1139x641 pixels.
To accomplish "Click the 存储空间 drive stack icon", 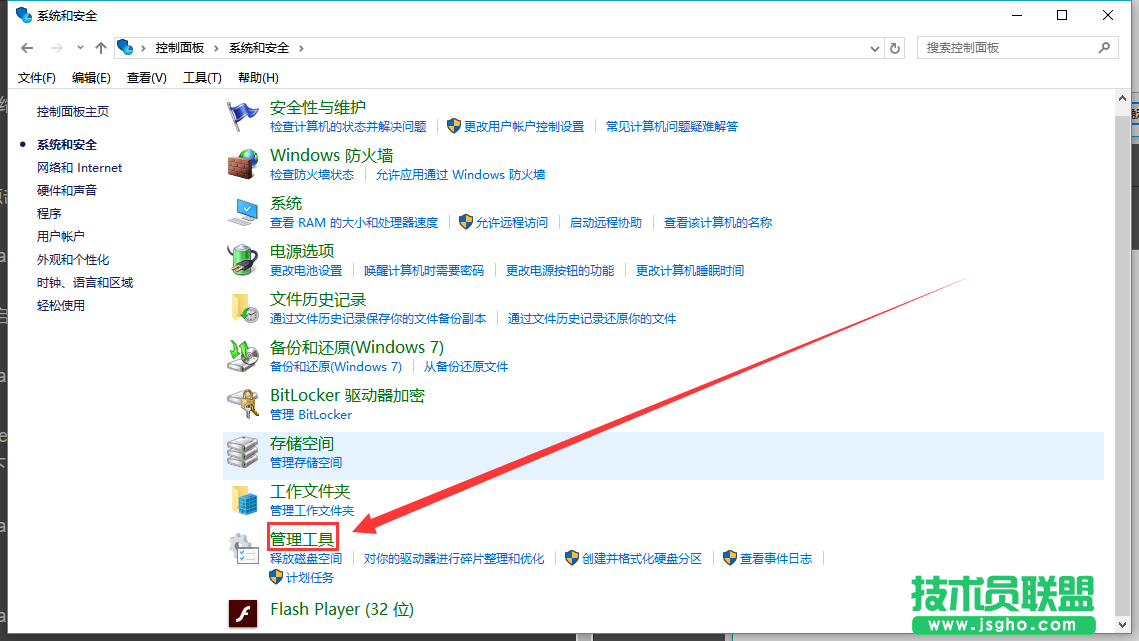I will tap(243, 451).
